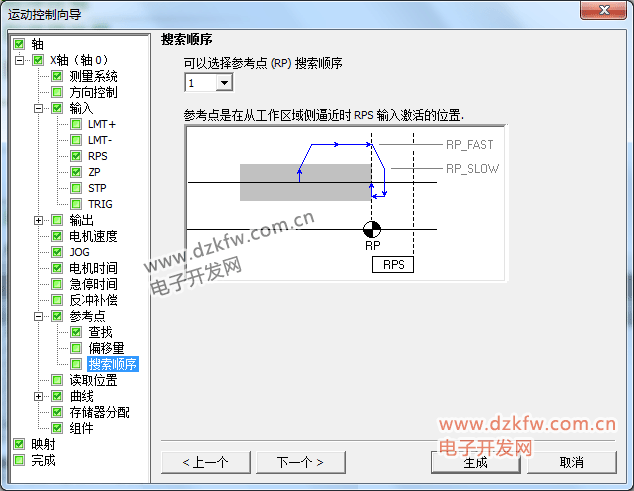This screenshot has height=491, width=634.
Task: Cancel the wizard with 取消
Action: click(x=571, y=462)
